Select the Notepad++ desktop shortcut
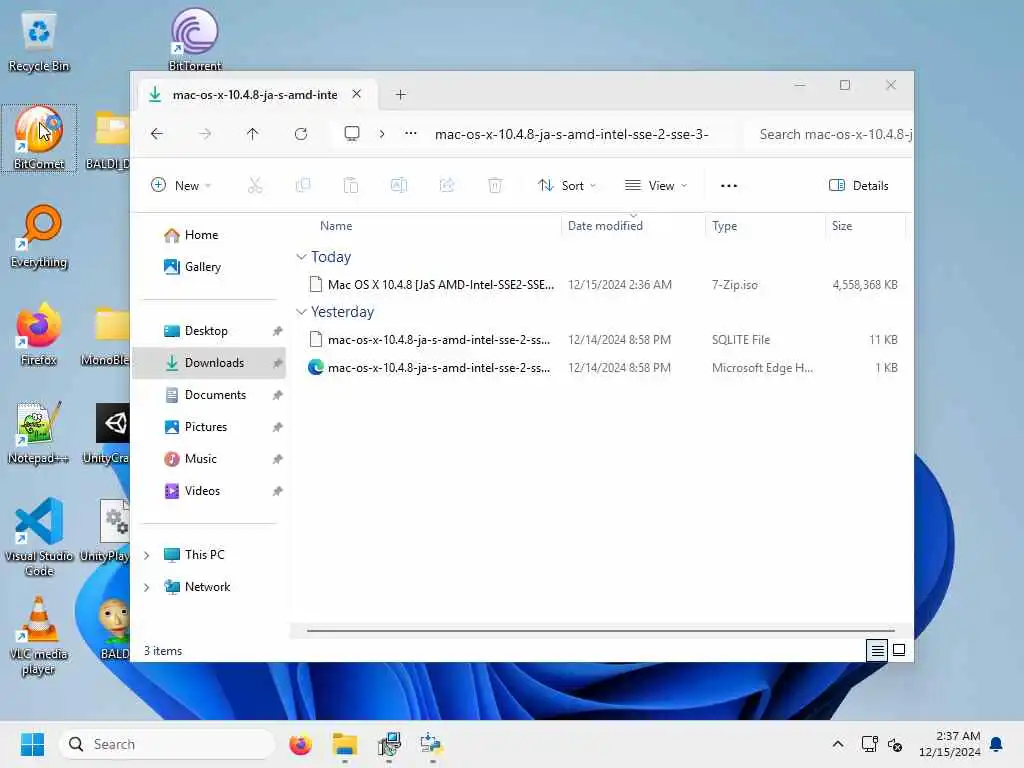 (x=39, y=433)
